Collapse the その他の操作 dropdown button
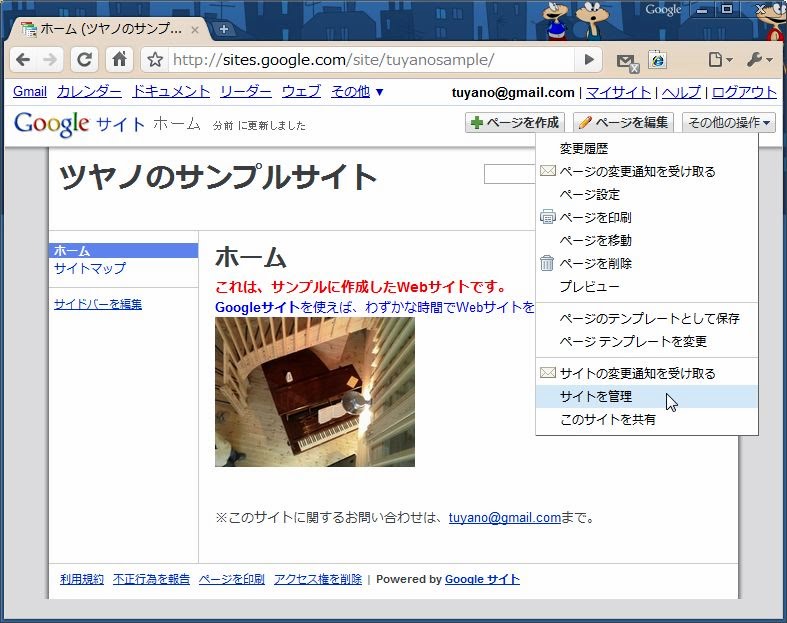This screenshot has width=787, height=623. (729, 123)
